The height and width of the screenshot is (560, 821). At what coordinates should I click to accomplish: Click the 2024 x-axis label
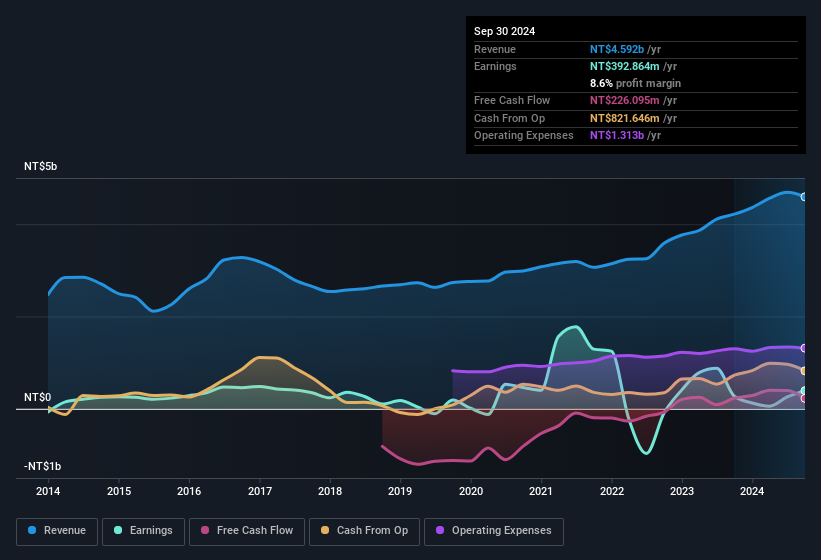(x=752, y=491)
